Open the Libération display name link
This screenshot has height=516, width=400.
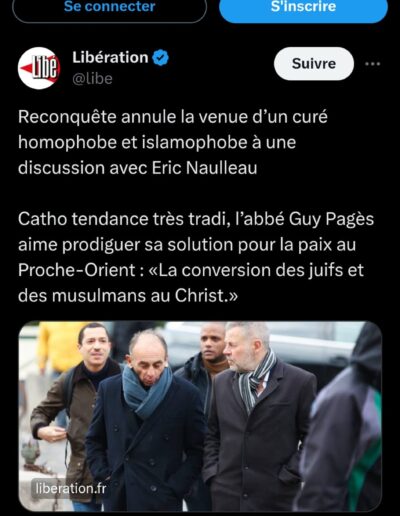coord(110,57)
